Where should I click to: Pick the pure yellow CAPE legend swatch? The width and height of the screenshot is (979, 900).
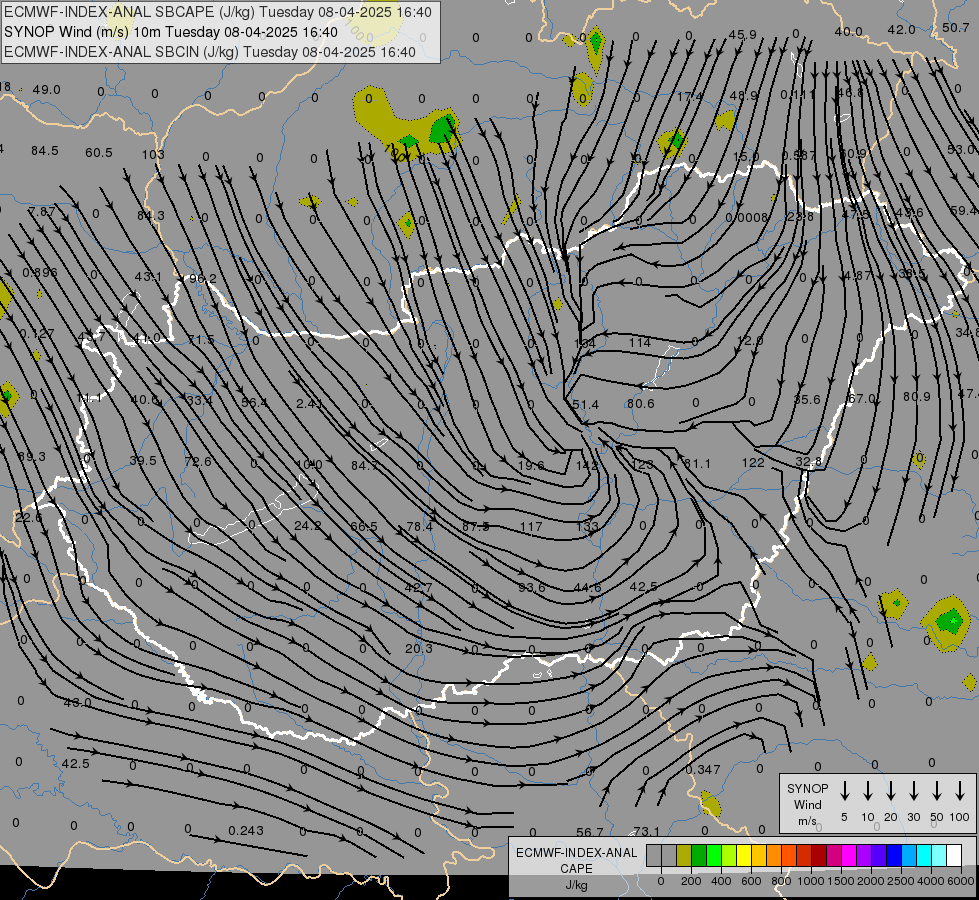(x=744, y=855)
